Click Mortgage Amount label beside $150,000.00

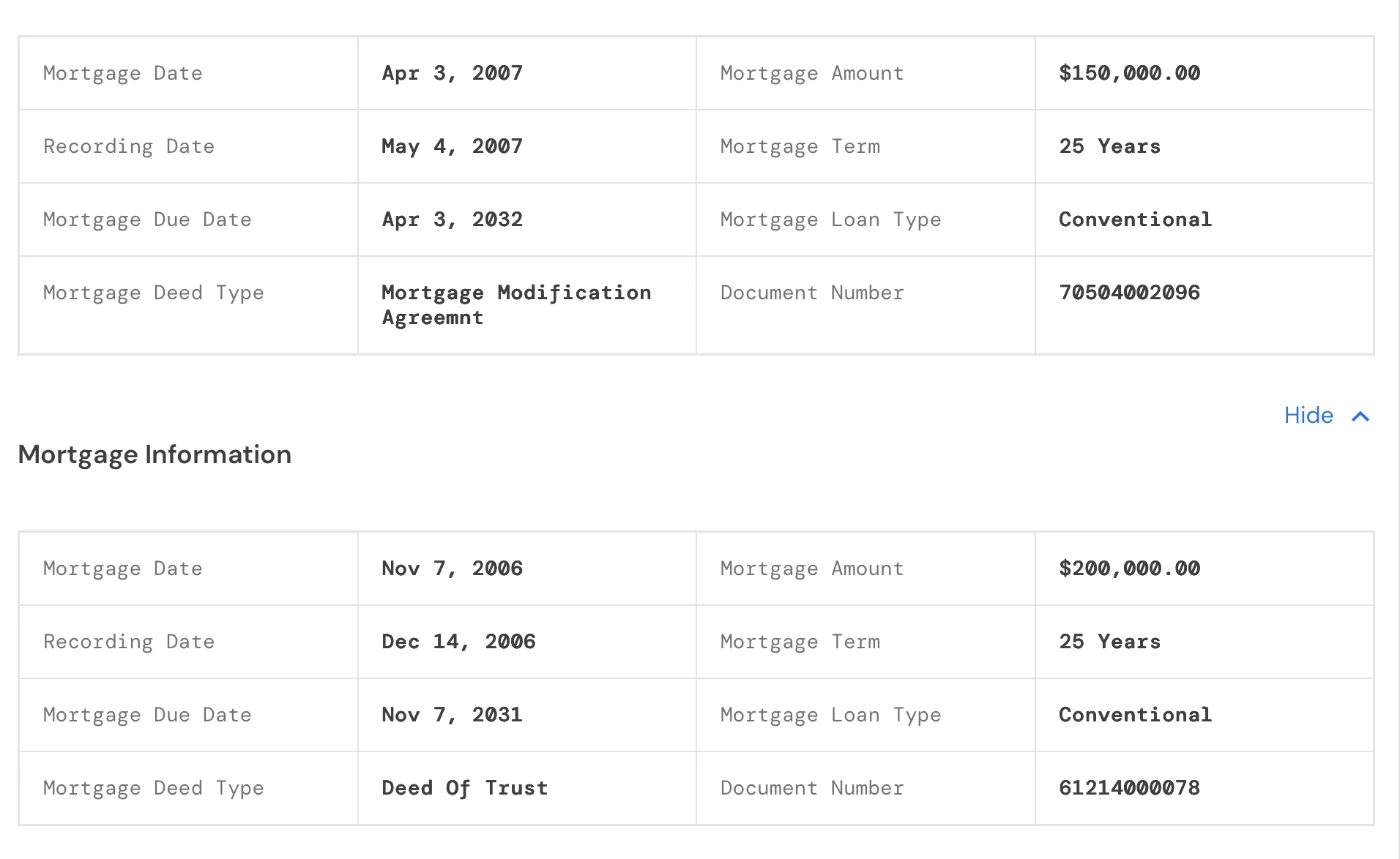[812, 73]
